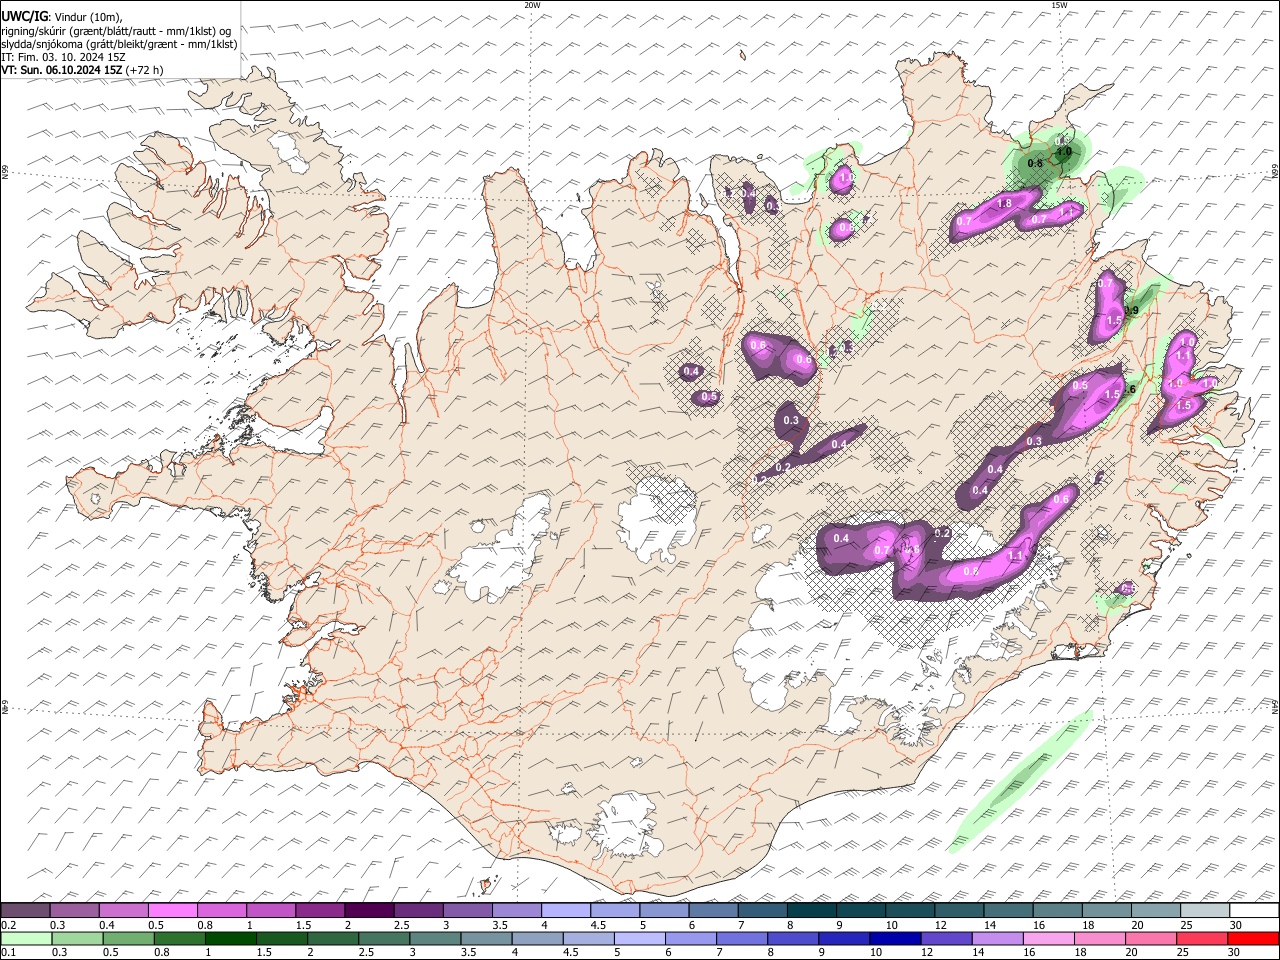Click the '0.1' label in the lower legend
1280x960 pixels.
(7, 952)
